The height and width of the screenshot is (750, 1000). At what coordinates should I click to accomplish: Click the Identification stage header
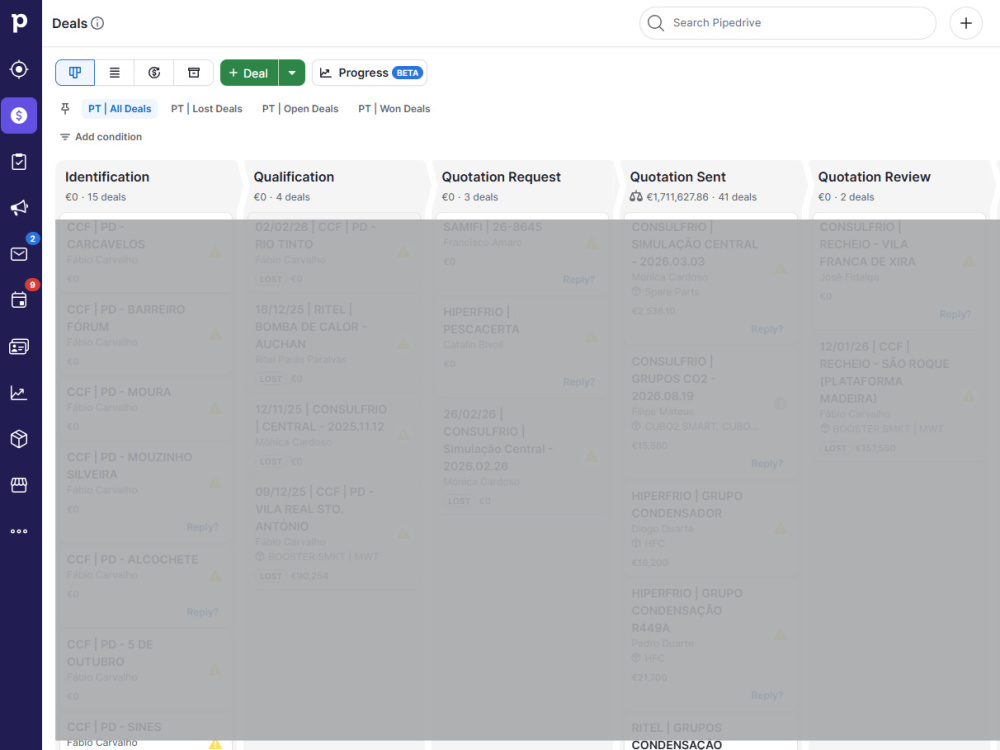pyautogui.click(x=107, y=177)
